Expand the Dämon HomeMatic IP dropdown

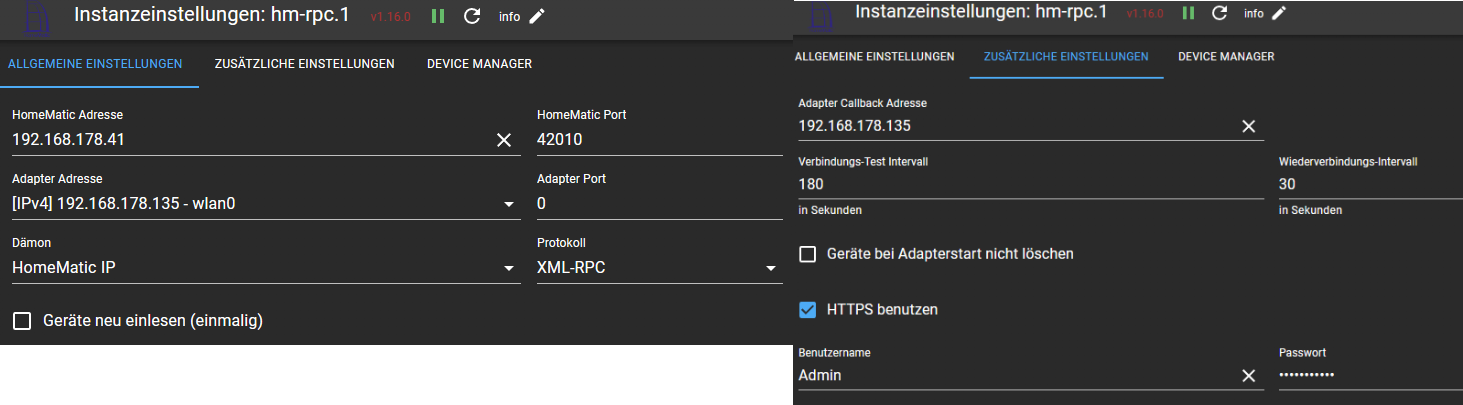266,268
